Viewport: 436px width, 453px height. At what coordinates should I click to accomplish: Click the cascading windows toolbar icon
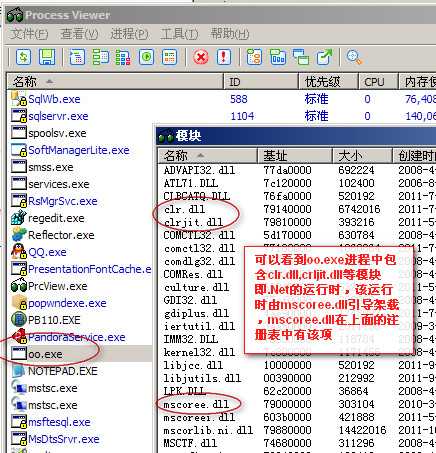point(301,57)
